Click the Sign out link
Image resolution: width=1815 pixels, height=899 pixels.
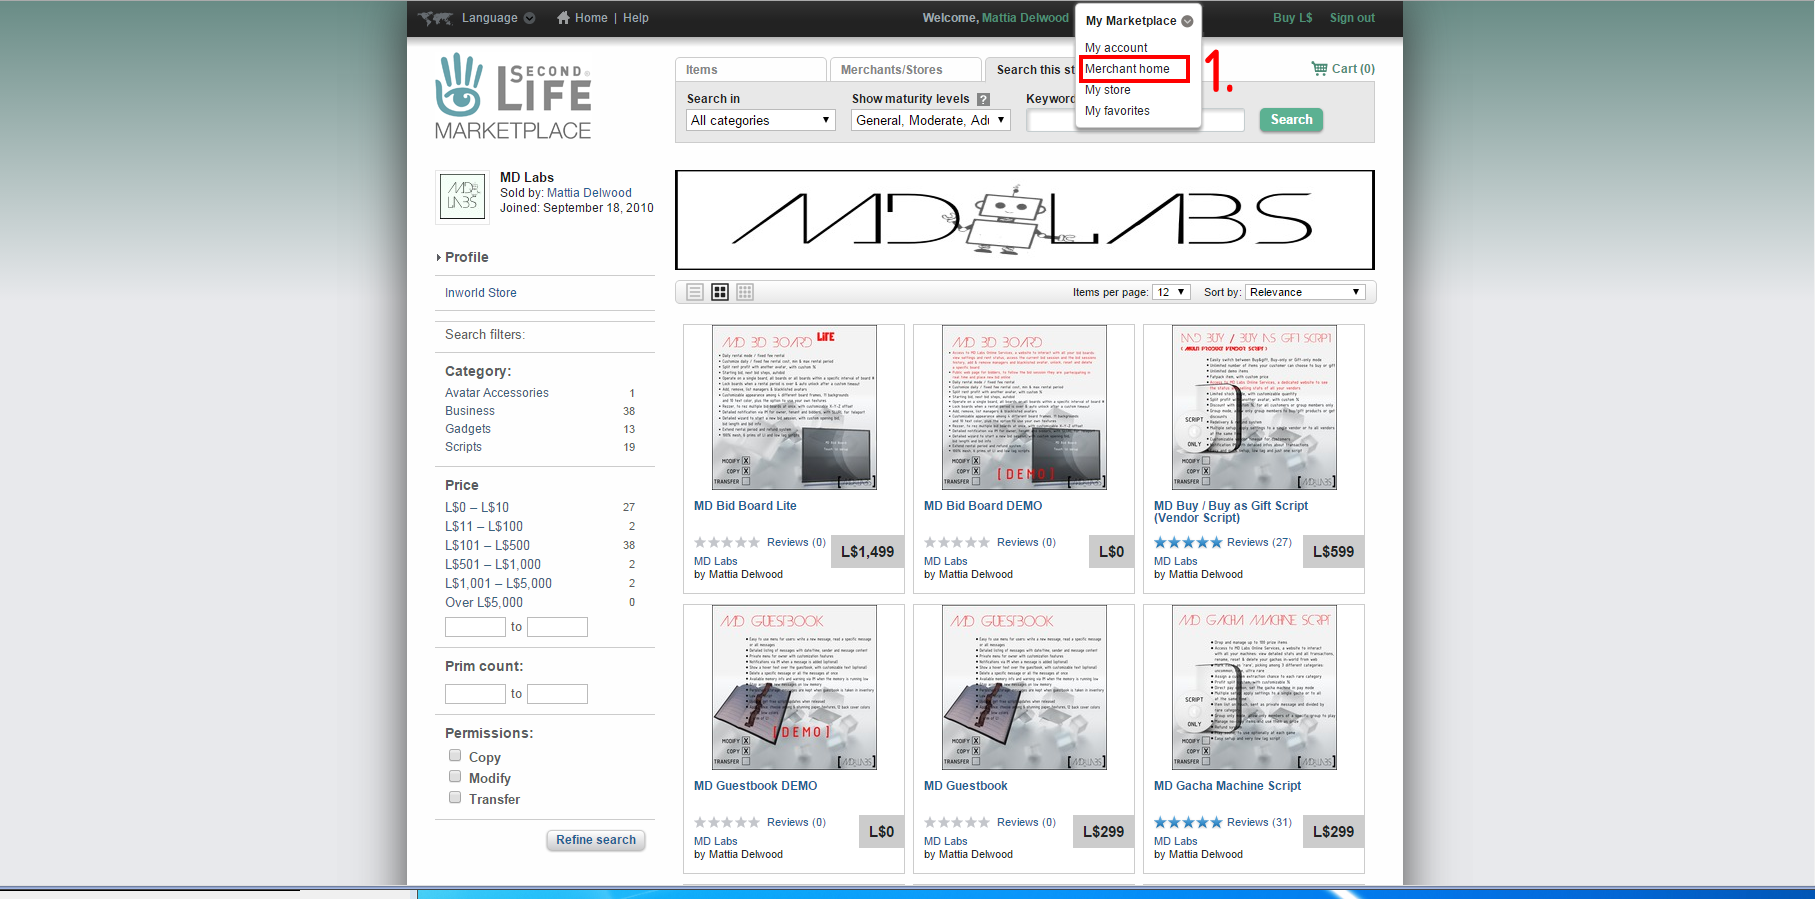coord(1352,18)
